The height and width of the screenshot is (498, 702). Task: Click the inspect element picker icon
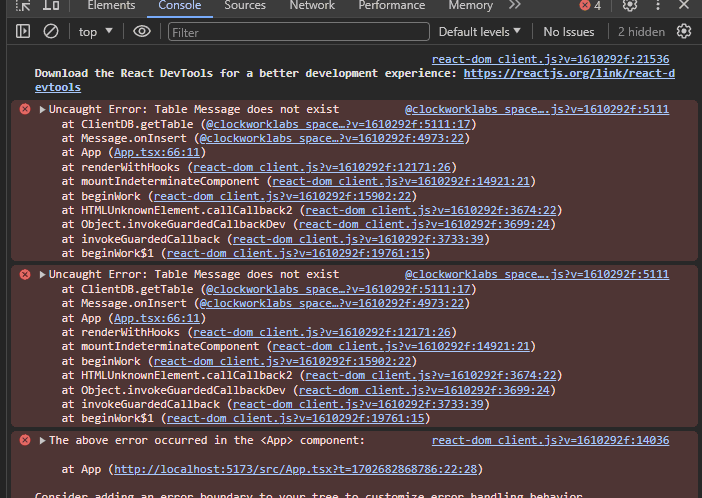coord(24,6)
